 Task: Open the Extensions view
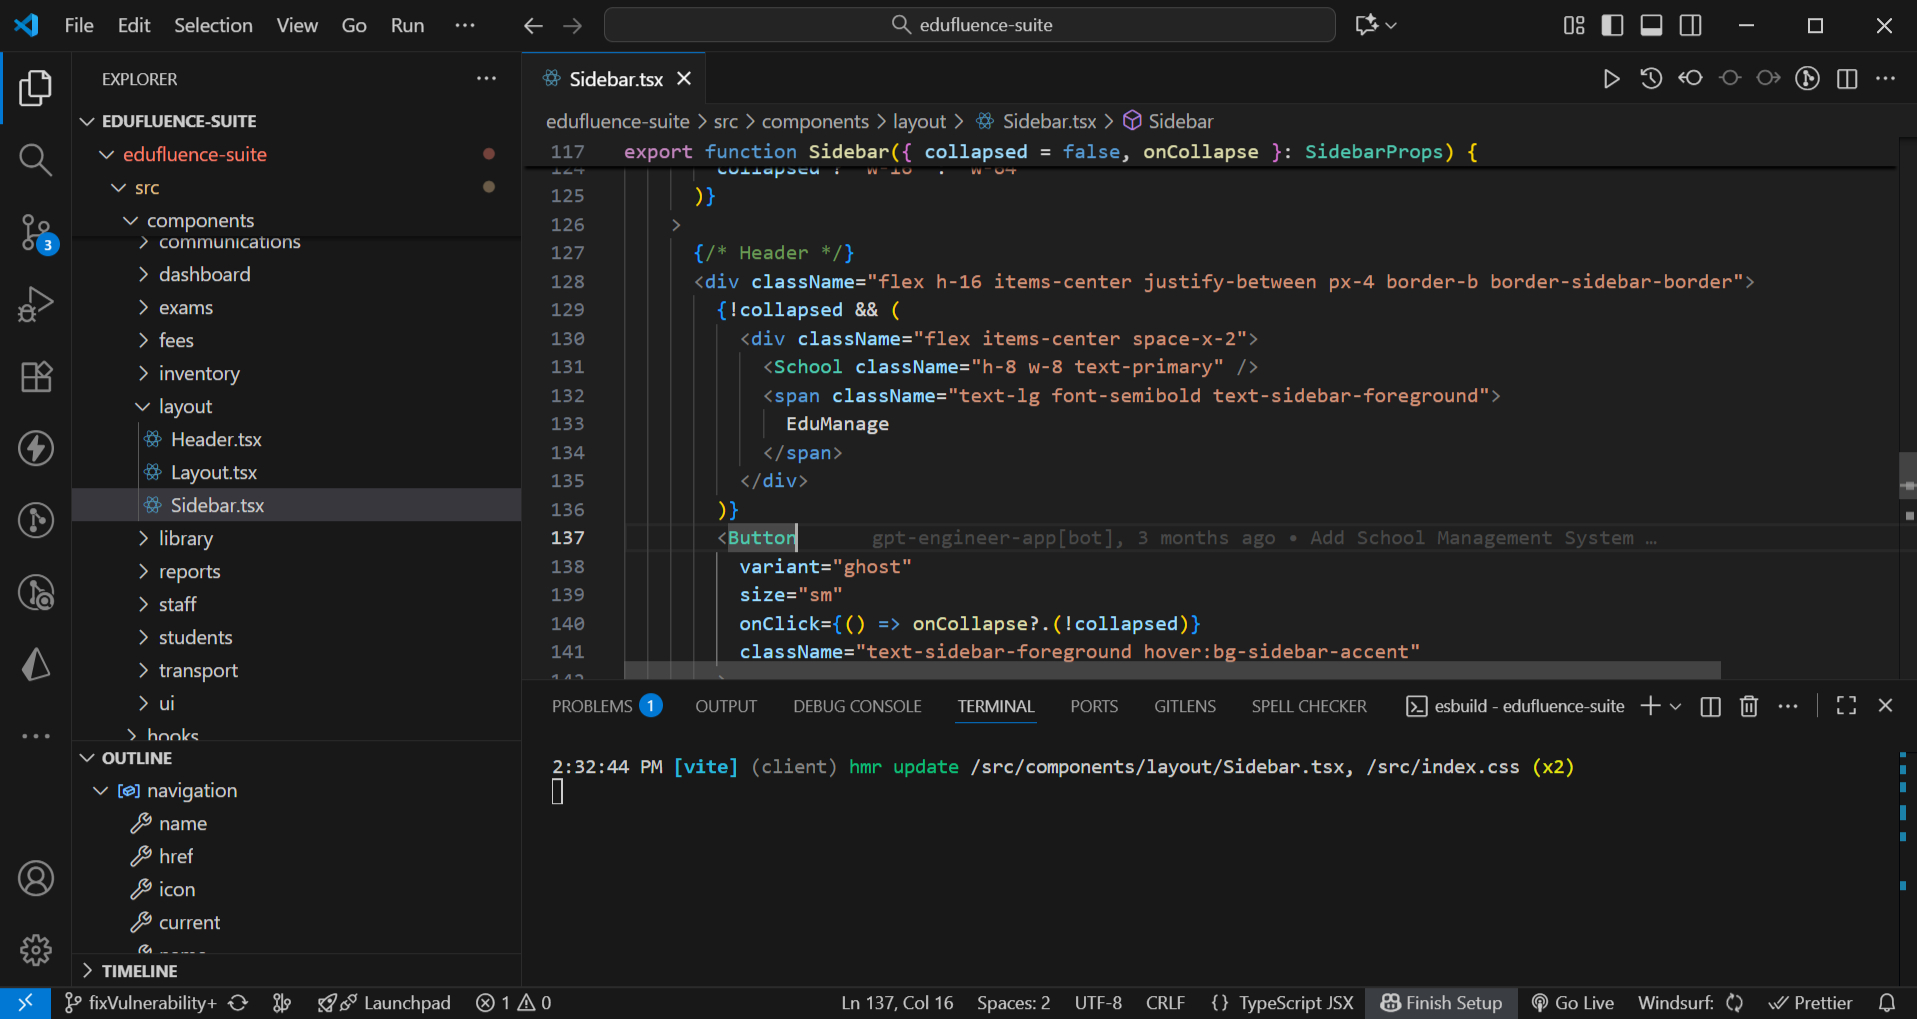click(36, 377)
